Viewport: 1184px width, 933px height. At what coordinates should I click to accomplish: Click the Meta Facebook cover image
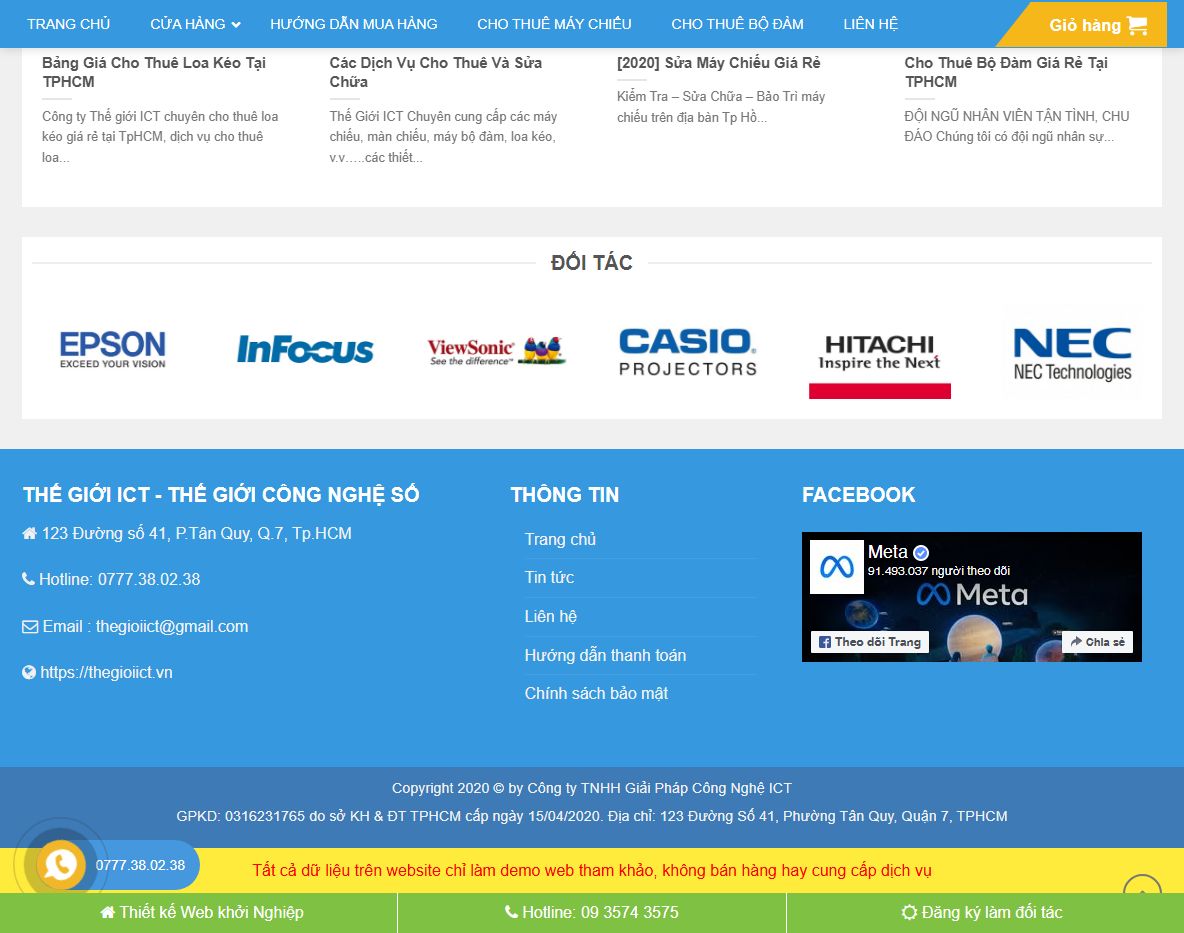tap(972, 597)
